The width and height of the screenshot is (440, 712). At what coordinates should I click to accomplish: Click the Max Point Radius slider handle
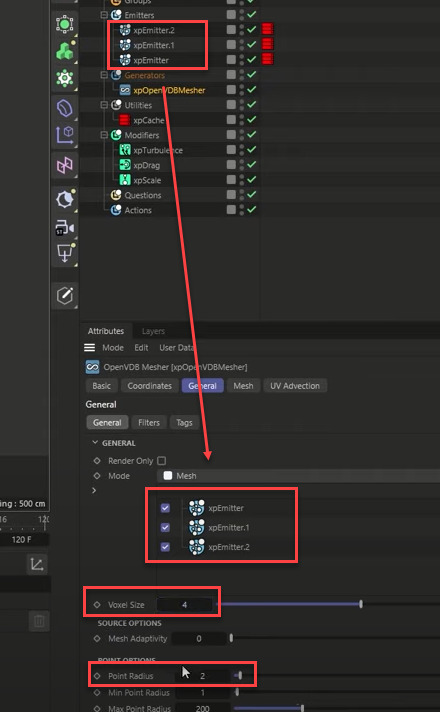302,708
